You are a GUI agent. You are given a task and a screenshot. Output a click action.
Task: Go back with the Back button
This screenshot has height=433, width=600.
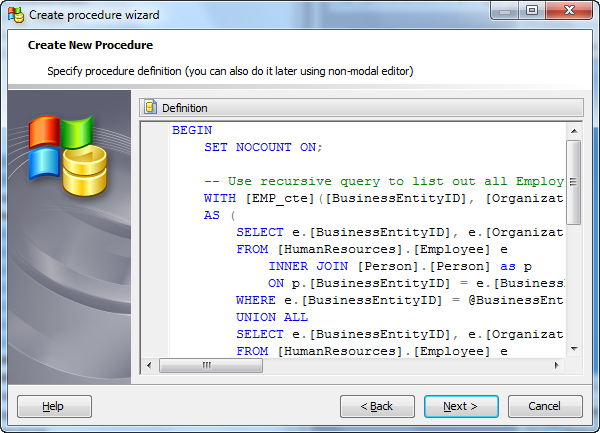377,406
